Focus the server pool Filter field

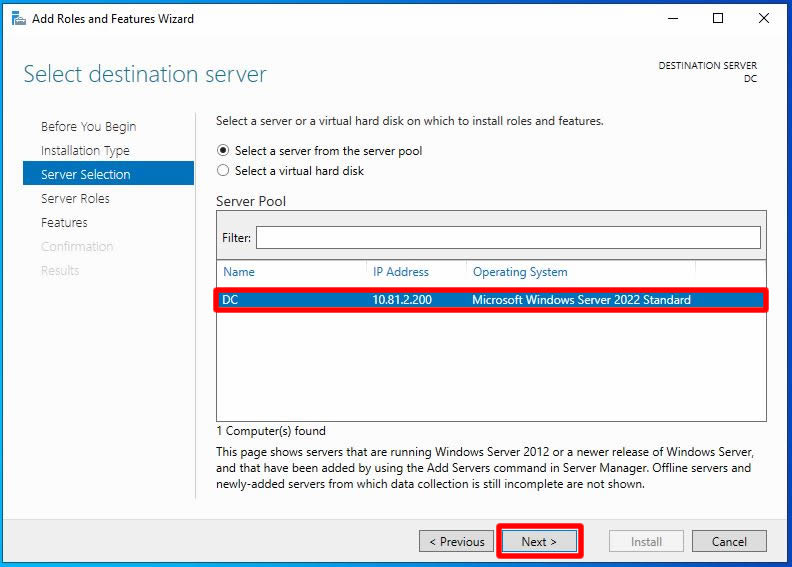click(508, 237)
